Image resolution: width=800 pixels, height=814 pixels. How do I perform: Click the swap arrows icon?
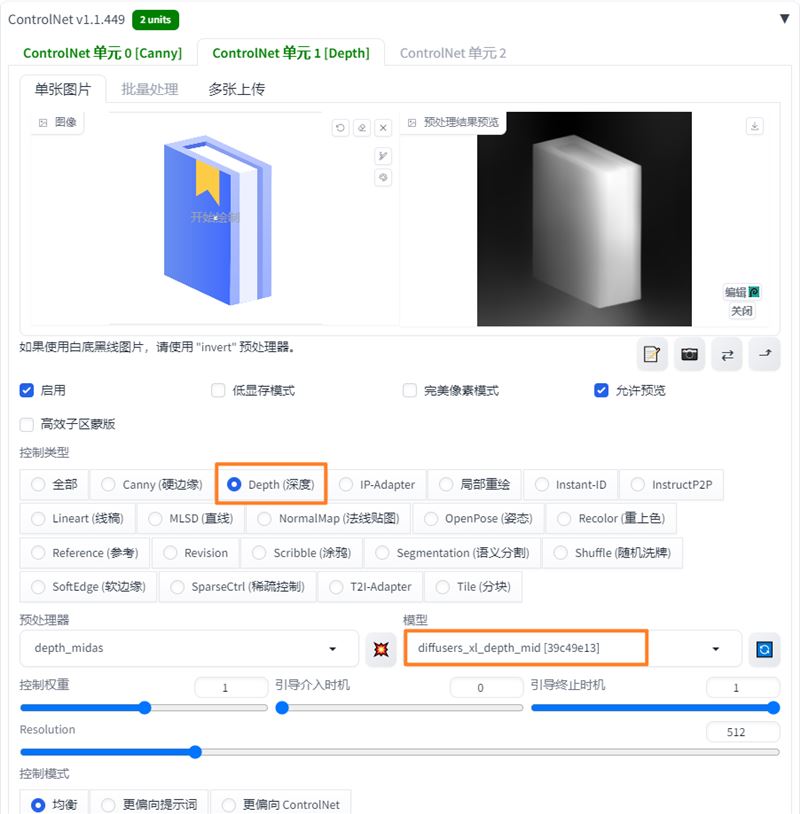point(727,355)
